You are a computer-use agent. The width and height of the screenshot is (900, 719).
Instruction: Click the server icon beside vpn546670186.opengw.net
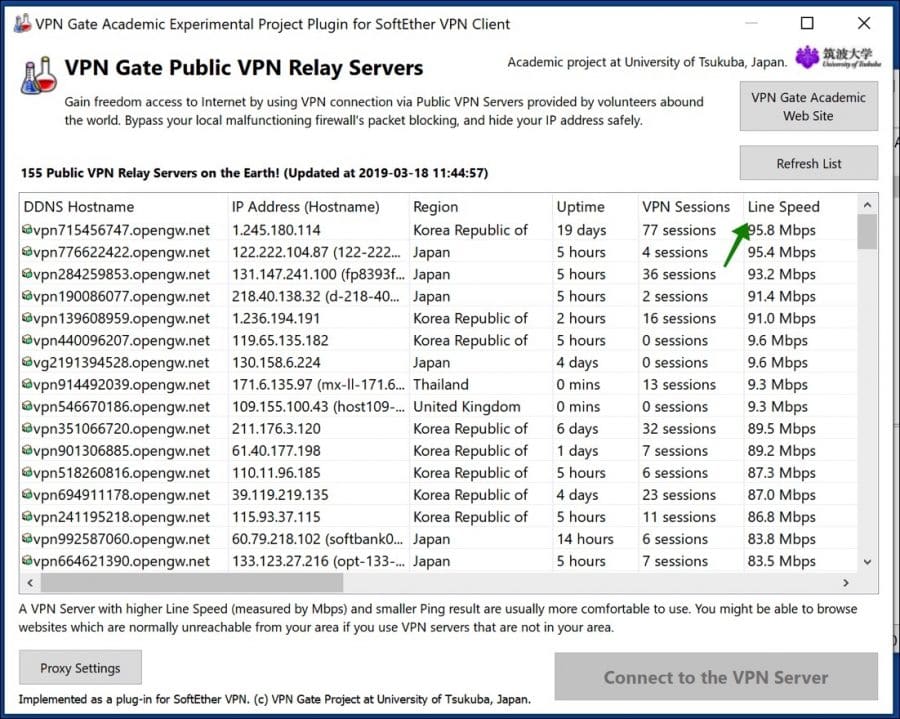[27, 406]
